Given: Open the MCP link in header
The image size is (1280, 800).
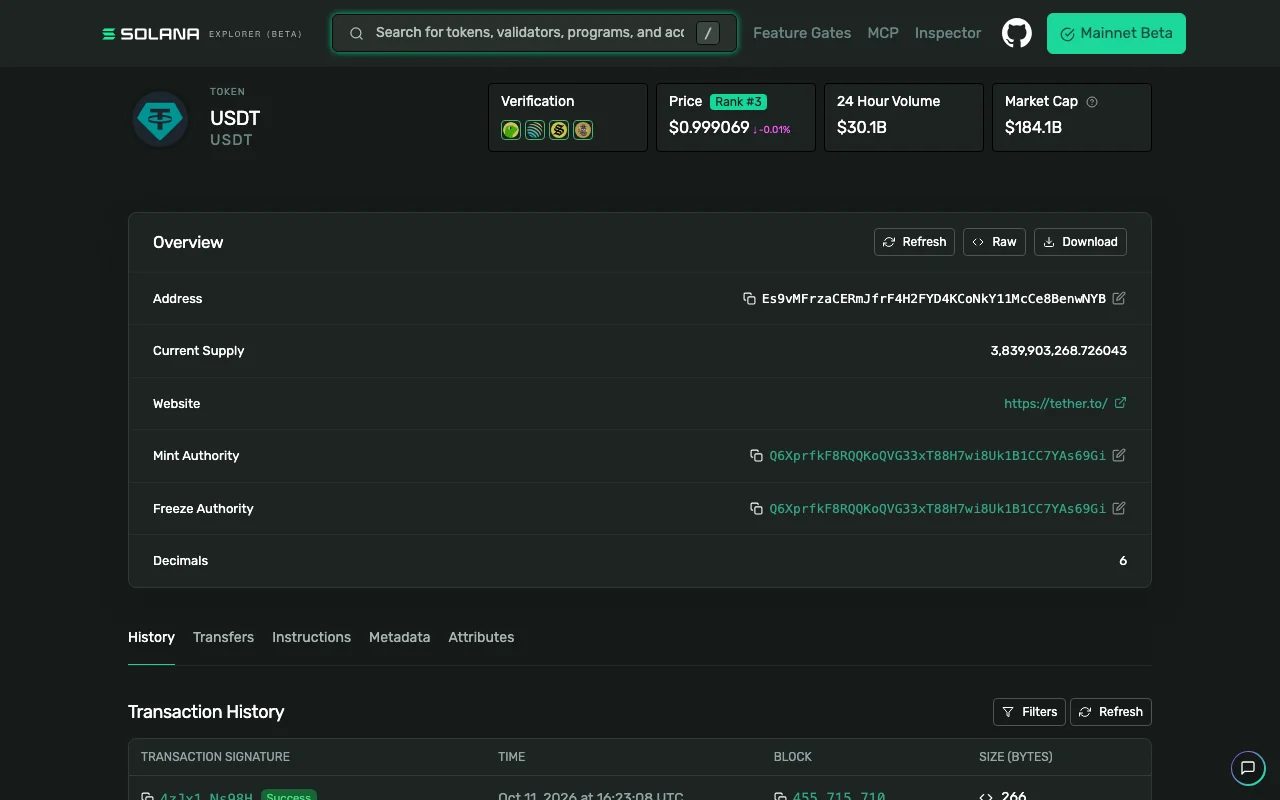Looking at the screenshot, I should (883, 33).
